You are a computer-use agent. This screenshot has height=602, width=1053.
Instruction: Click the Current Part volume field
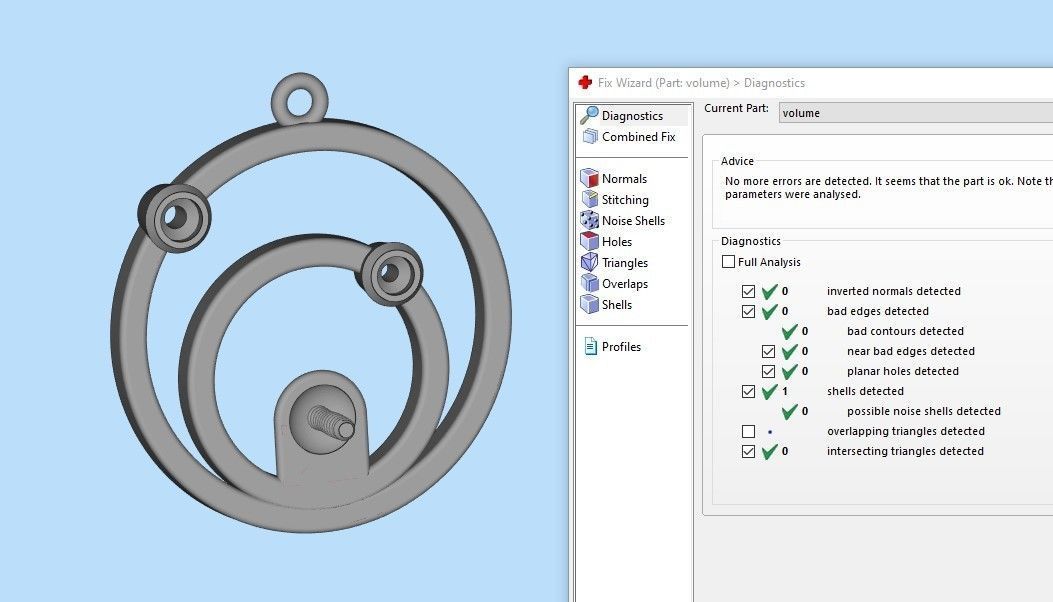point(915,113)
